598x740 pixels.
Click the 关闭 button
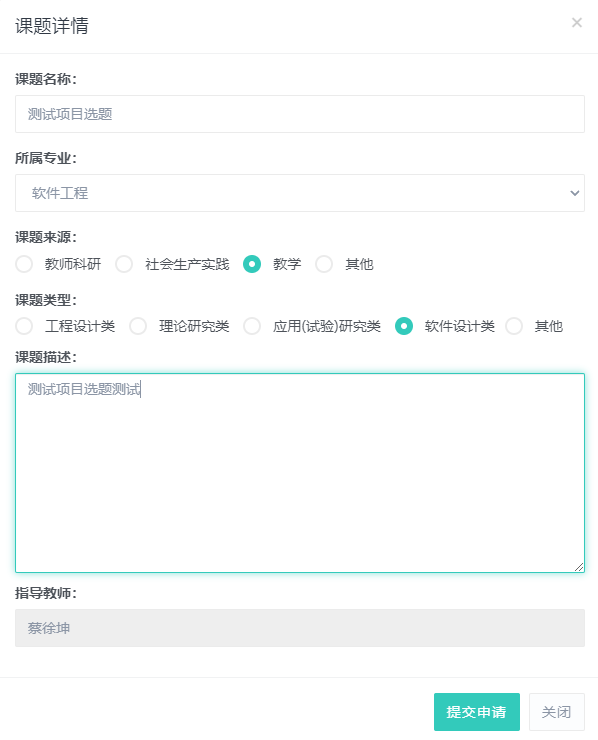click(556, 712)
